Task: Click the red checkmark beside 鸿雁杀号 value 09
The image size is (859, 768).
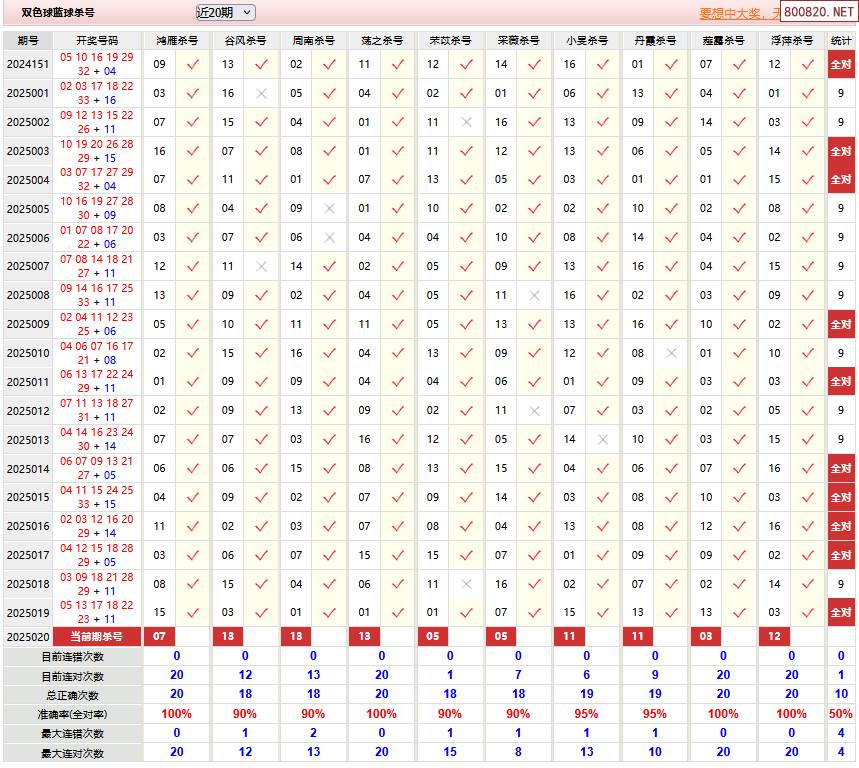Action: click(x=192, y=63)
